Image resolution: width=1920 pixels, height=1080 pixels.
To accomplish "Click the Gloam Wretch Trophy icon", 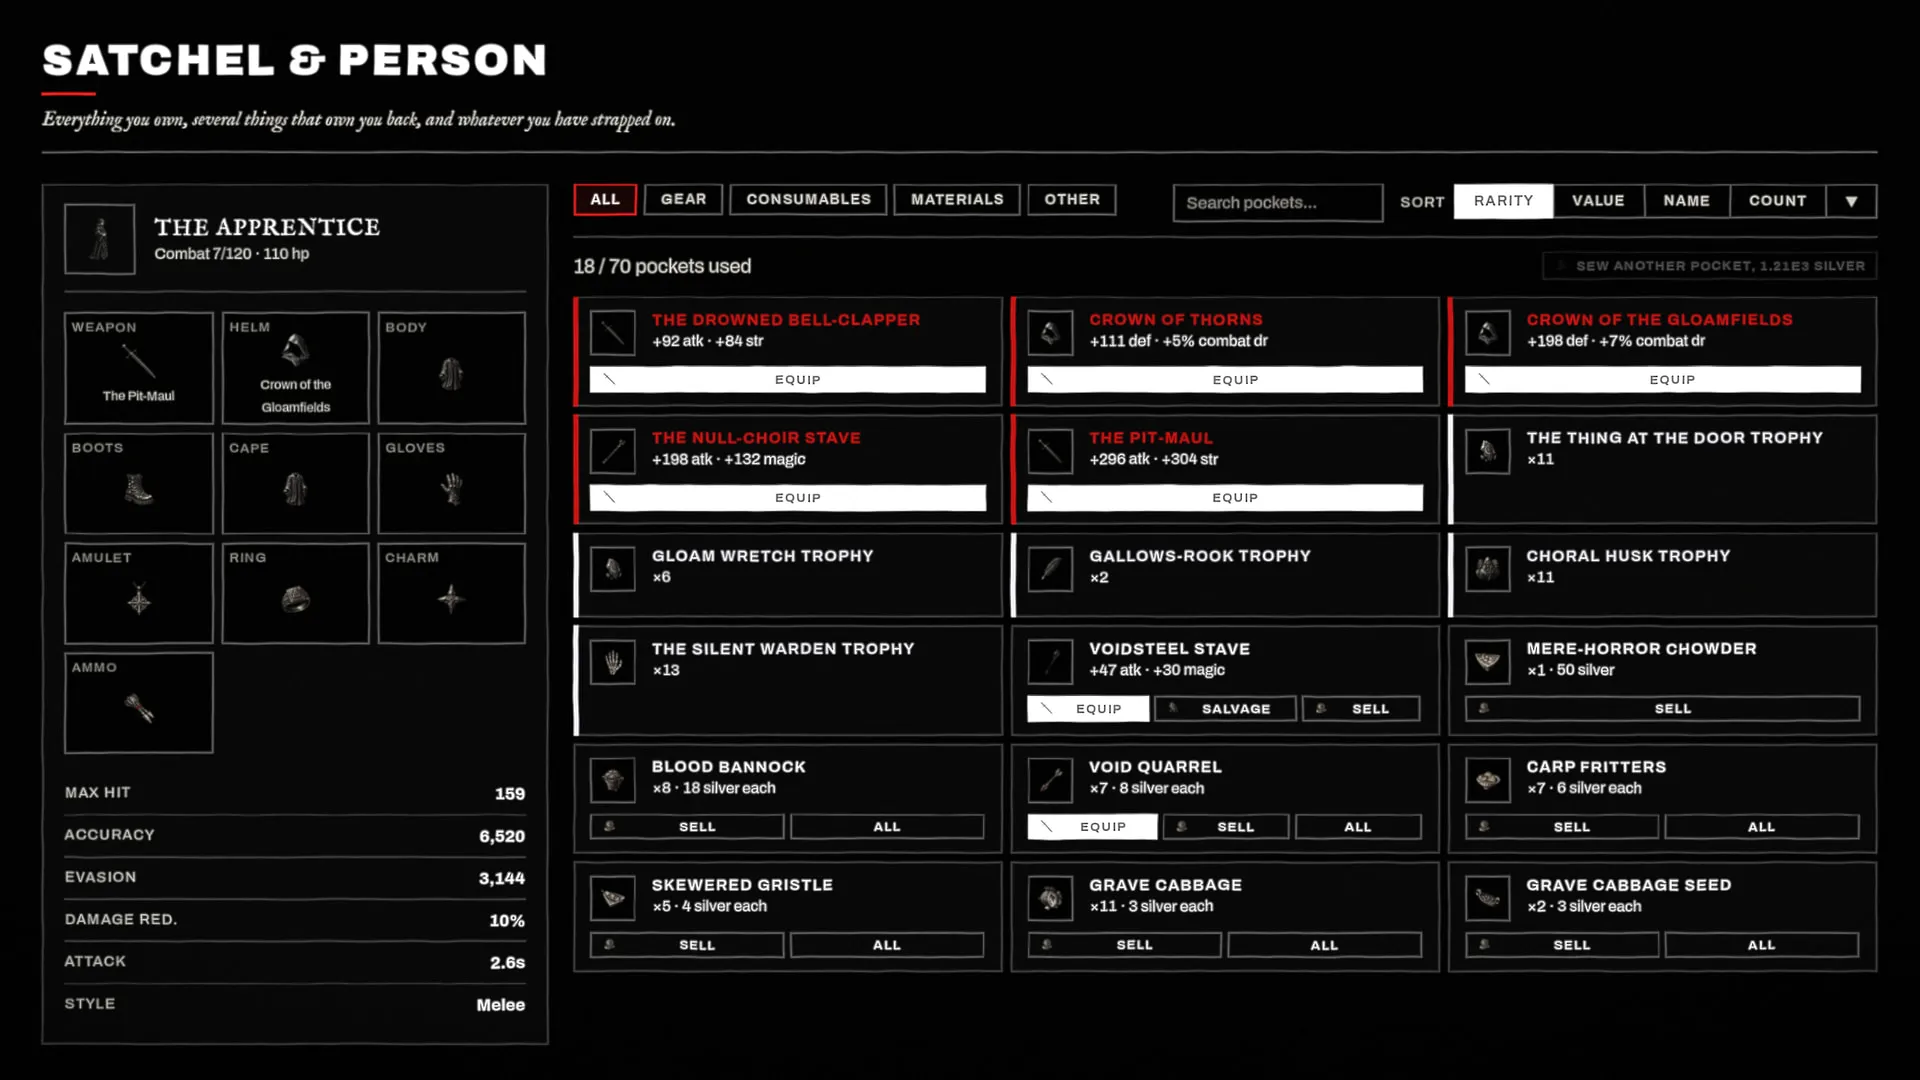I will coord(612,569).
